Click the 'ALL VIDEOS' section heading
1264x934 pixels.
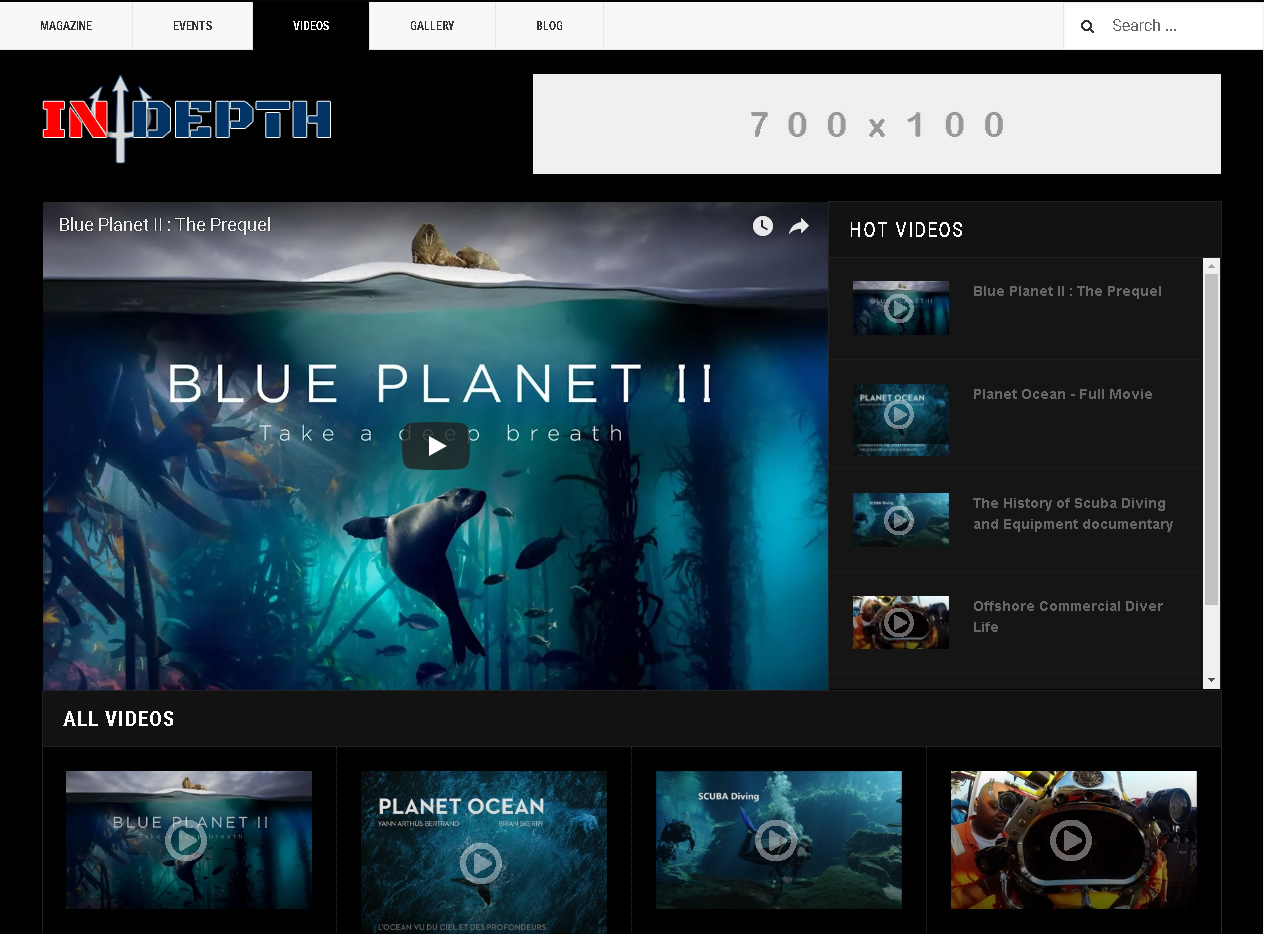point(119,719)
